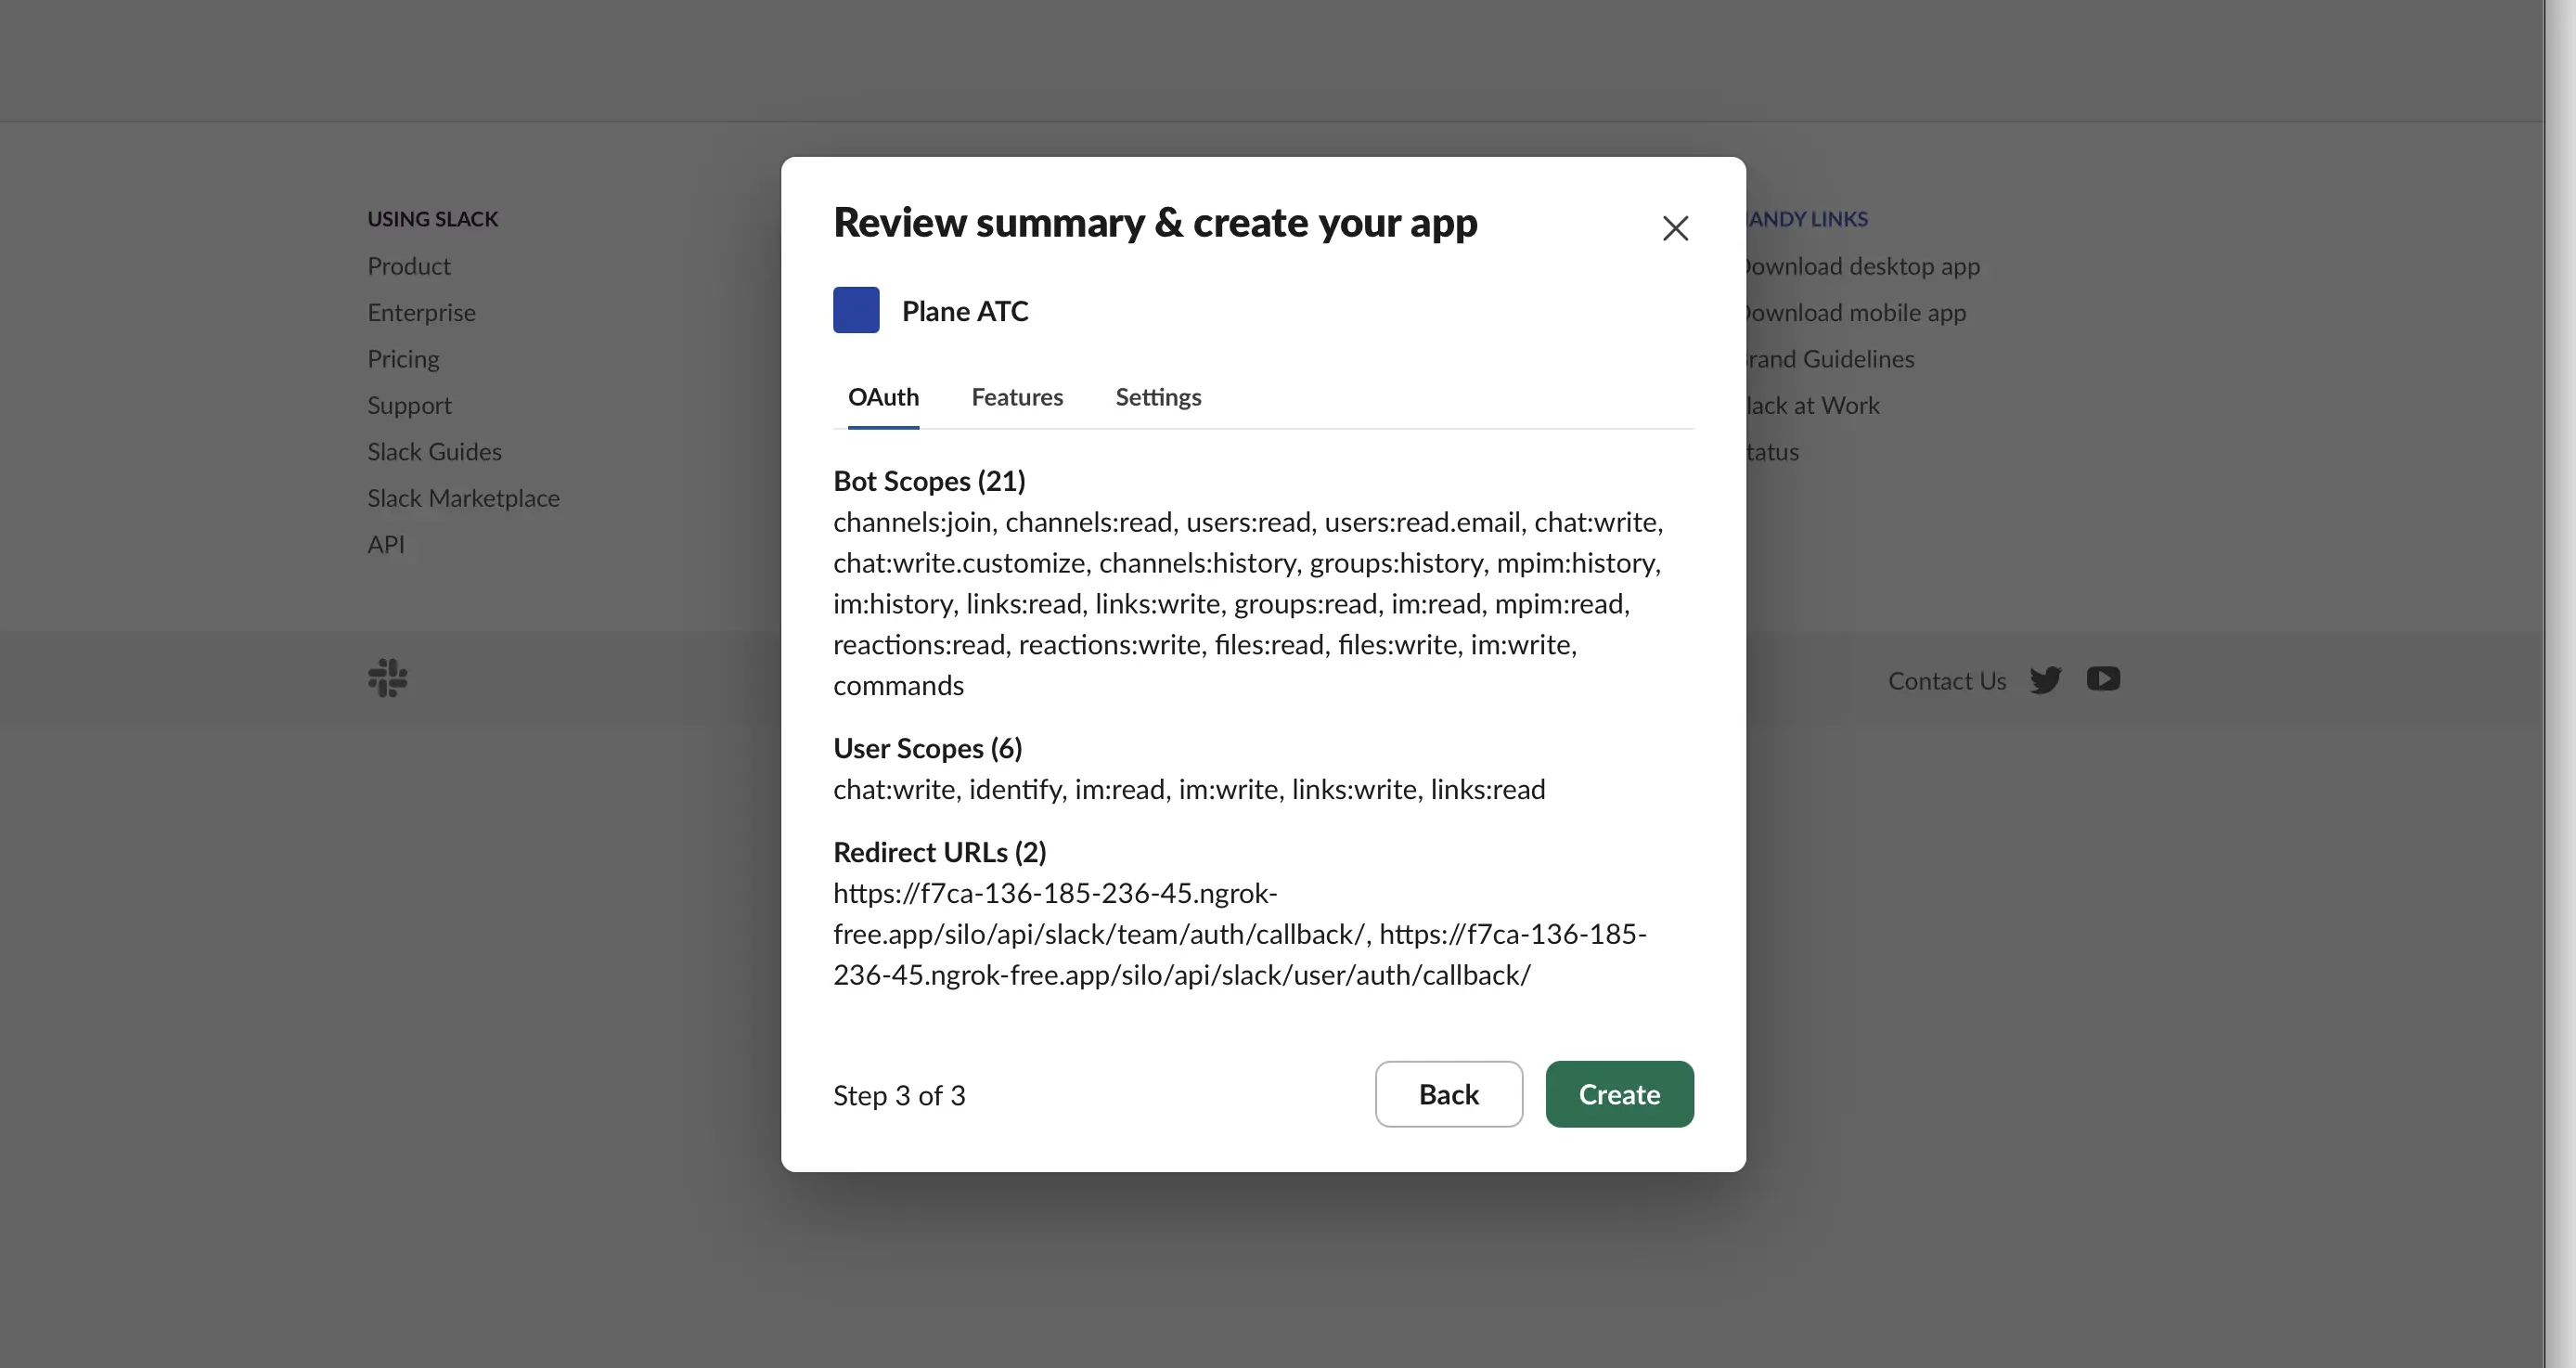Visit the Pricing page

[x=403, y=358]
